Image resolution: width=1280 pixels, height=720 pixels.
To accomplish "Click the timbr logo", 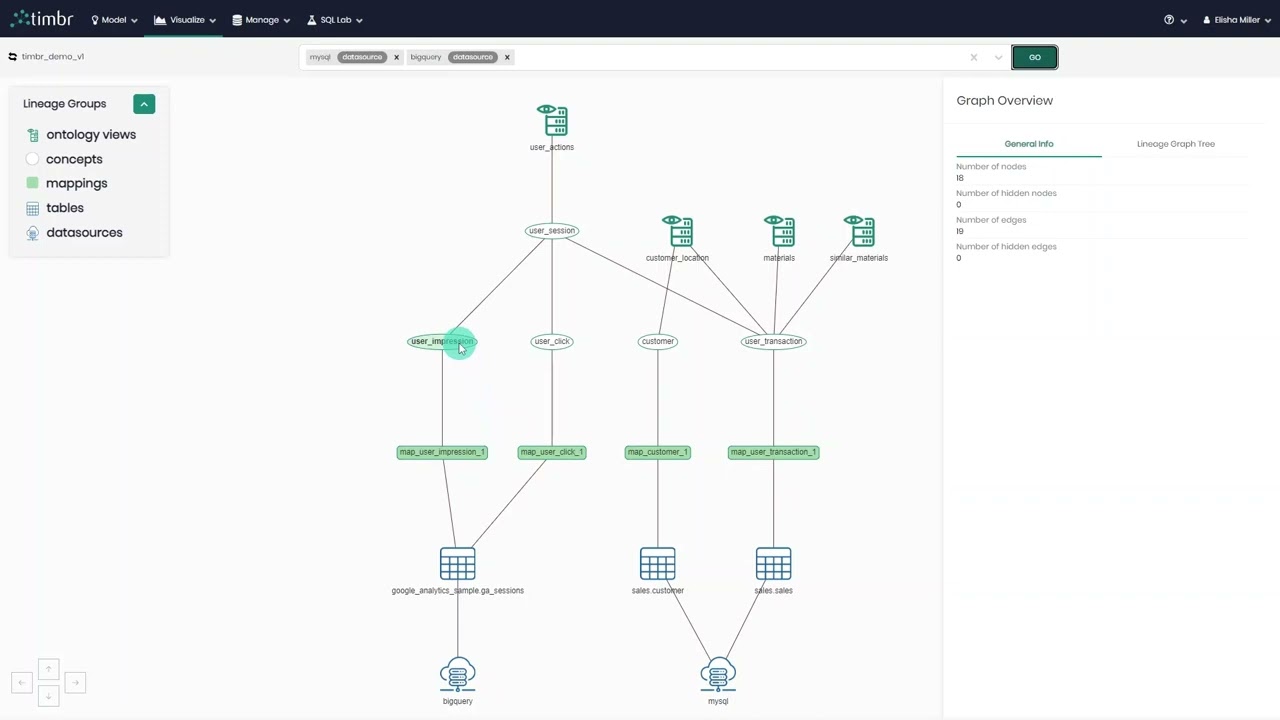I will (x=42, y=18).
